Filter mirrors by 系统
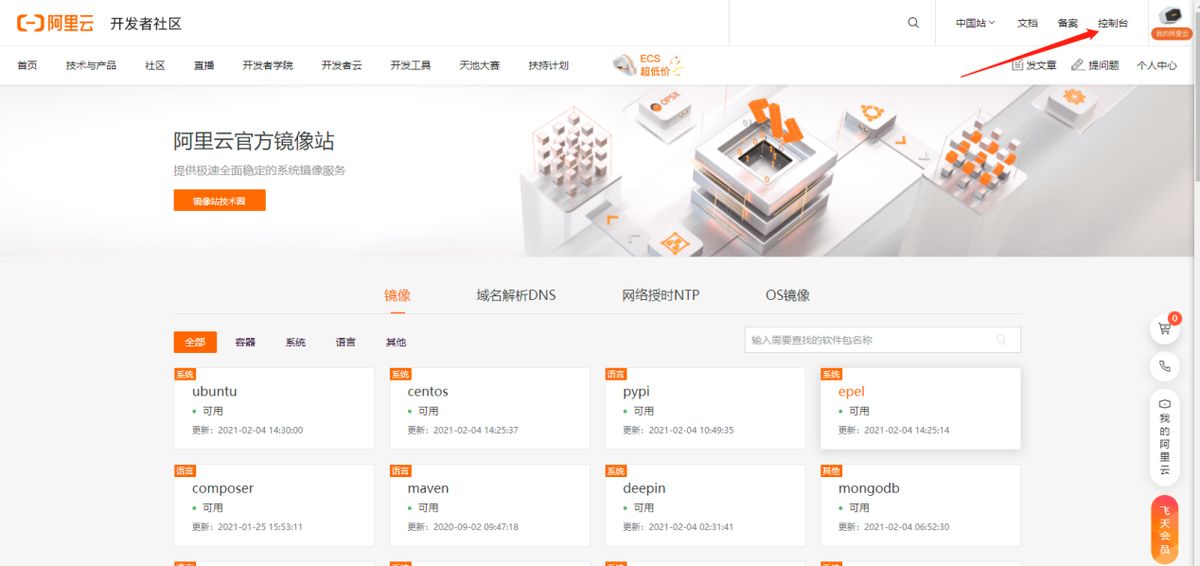1200x566 pixels. click(x=295, y=342)
